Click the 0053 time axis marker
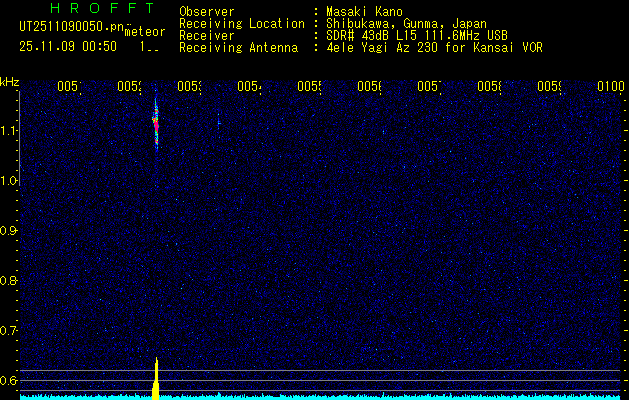Viewport: 629px width, 400px height. 189,86
